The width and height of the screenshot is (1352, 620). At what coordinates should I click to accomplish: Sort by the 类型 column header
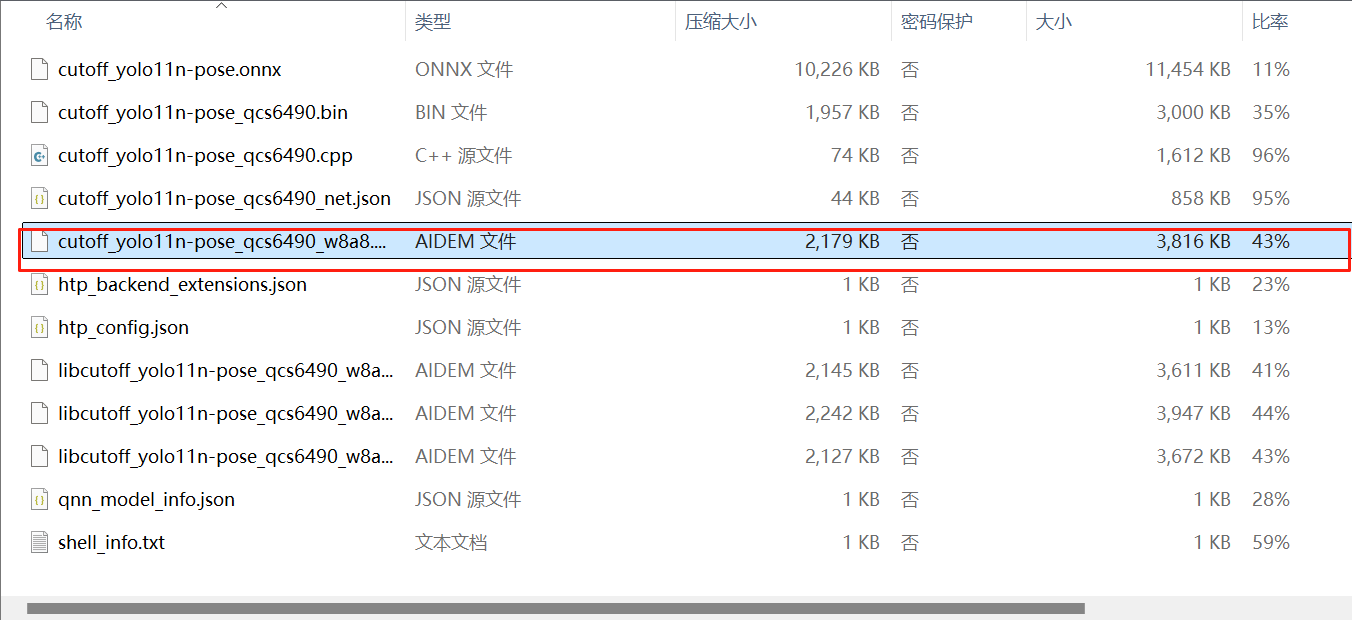433,22
